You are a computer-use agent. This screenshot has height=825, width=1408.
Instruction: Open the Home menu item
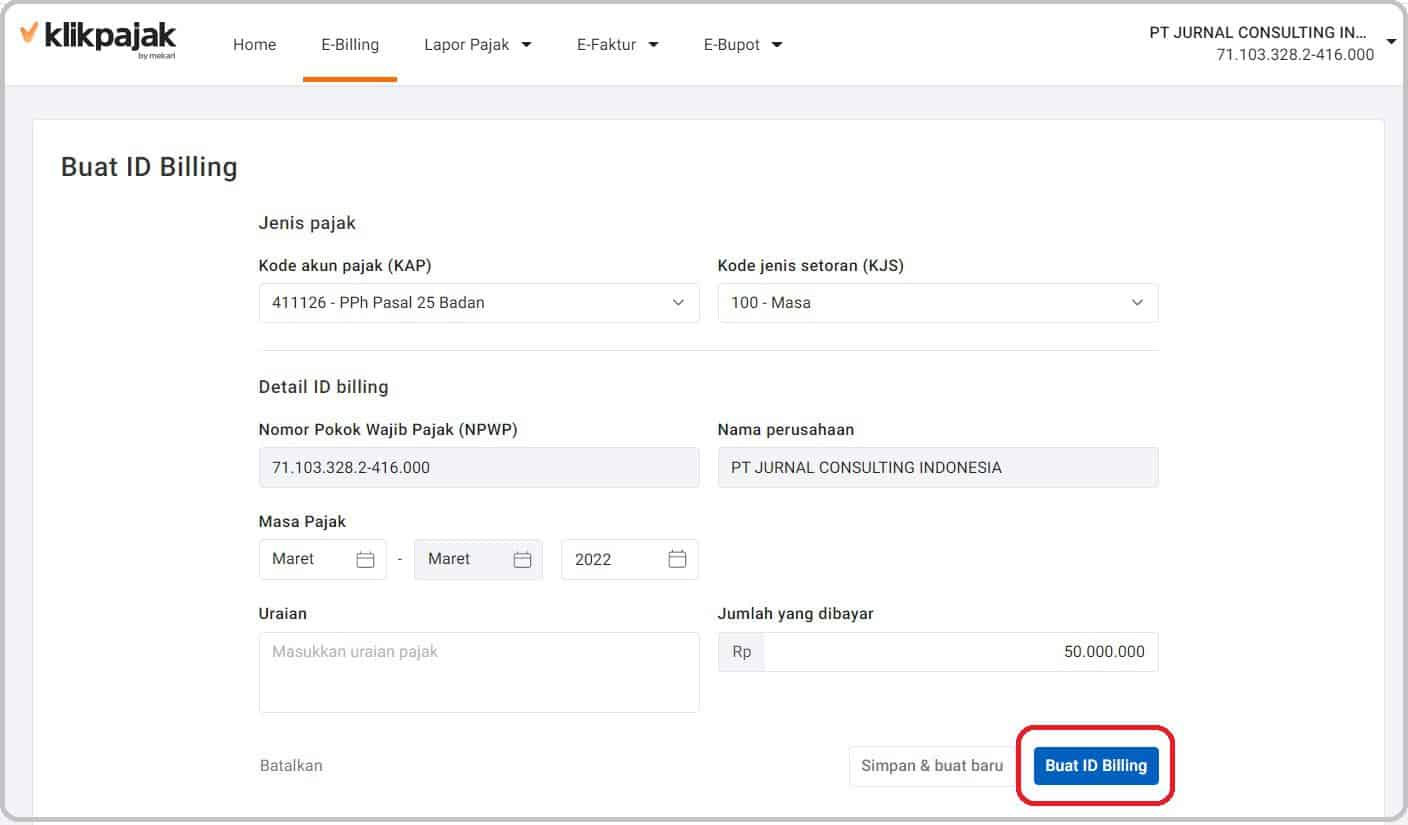254,44
